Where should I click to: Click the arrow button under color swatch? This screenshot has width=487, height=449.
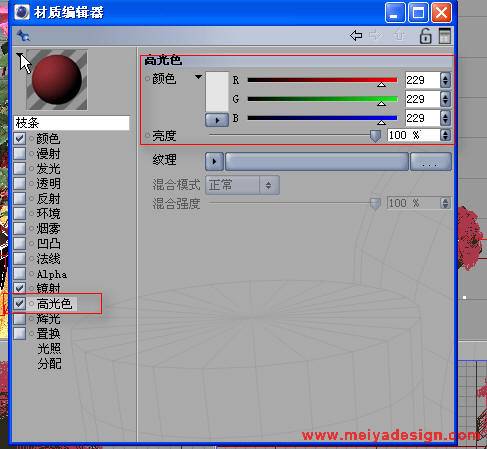click(x=217, y=120)
